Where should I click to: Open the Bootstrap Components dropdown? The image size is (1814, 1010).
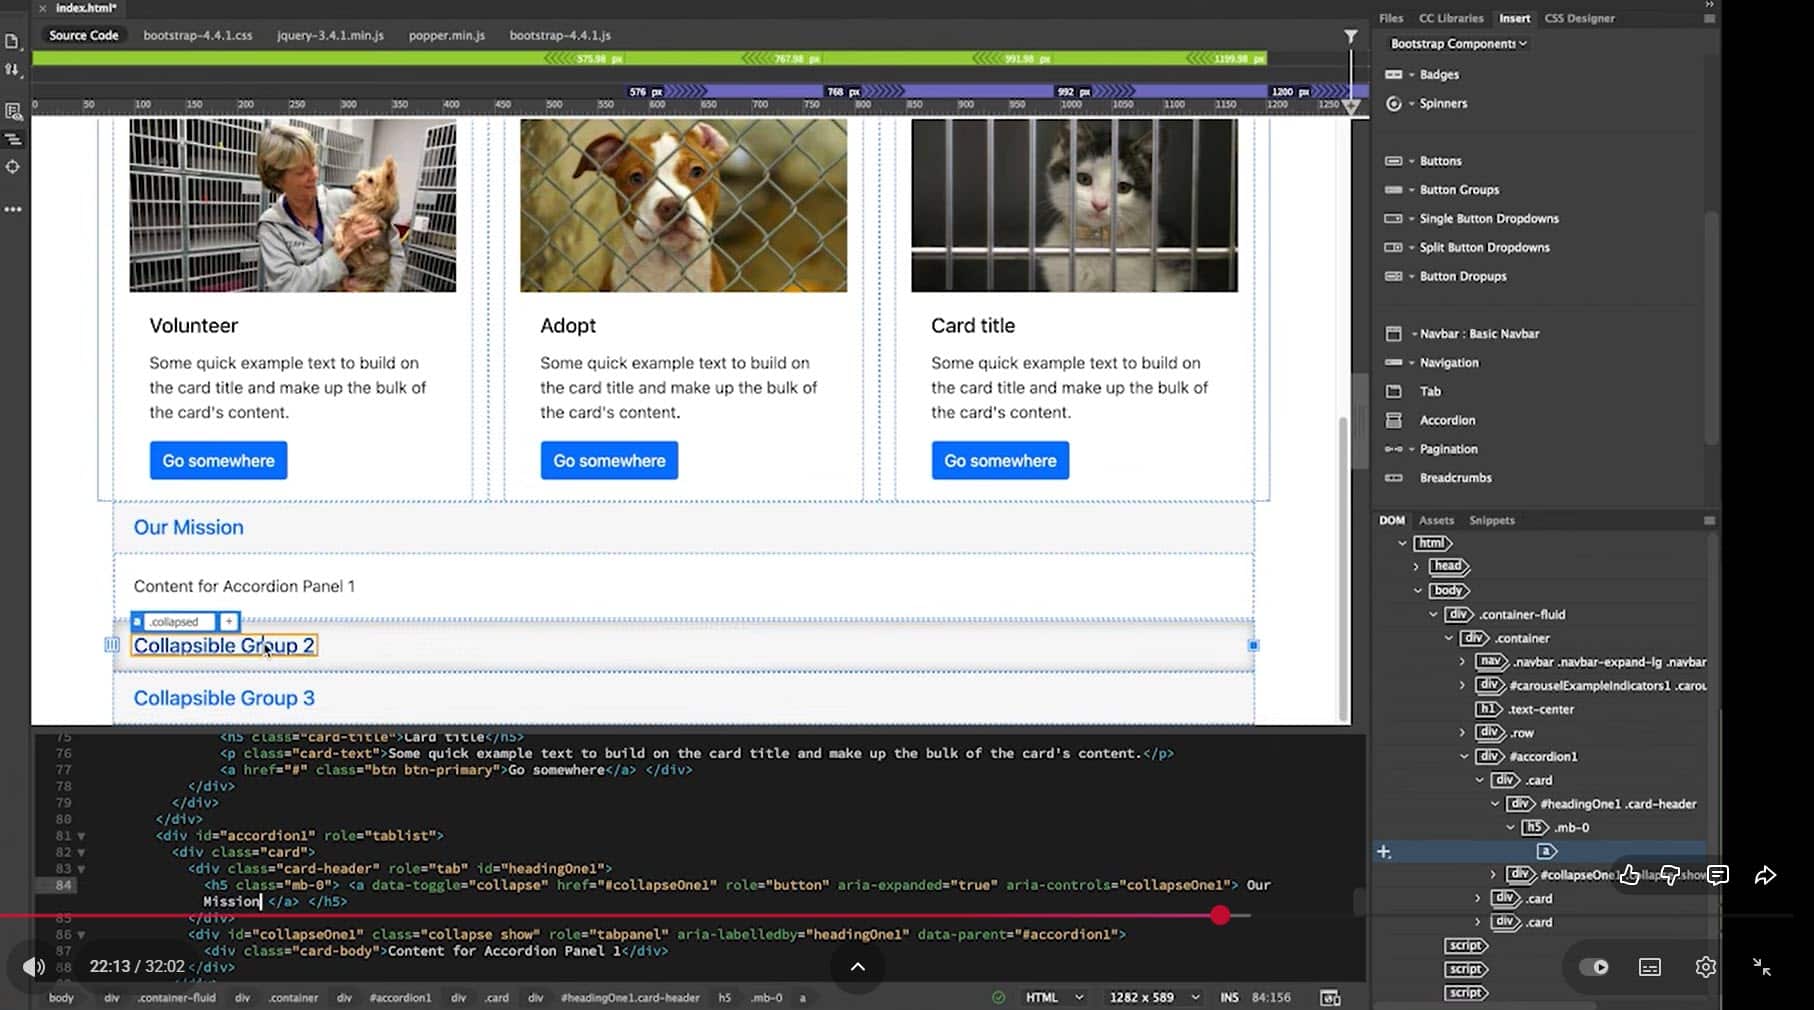click(1457, 44)
